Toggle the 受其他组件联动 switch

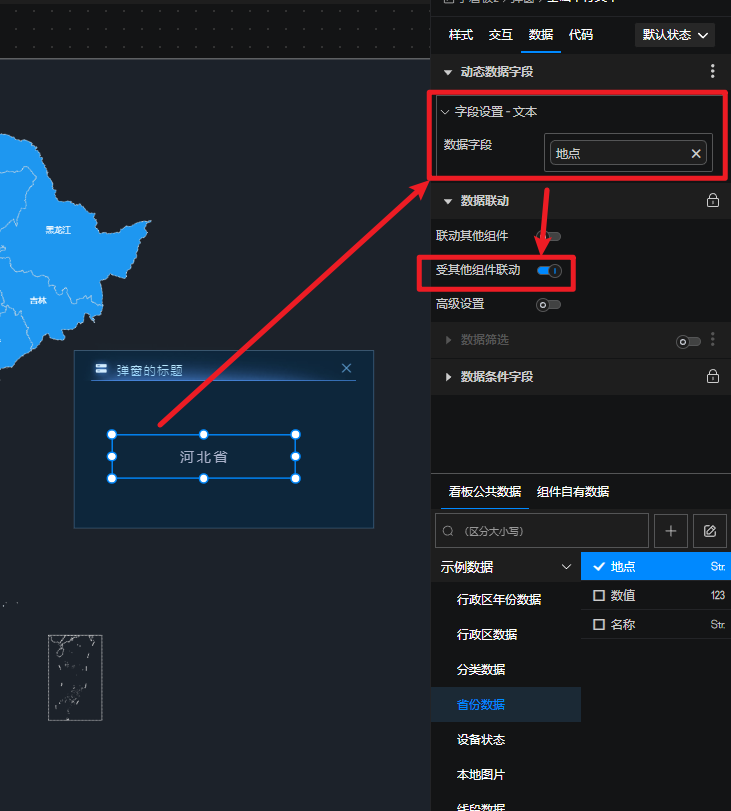tap(549, 271)
